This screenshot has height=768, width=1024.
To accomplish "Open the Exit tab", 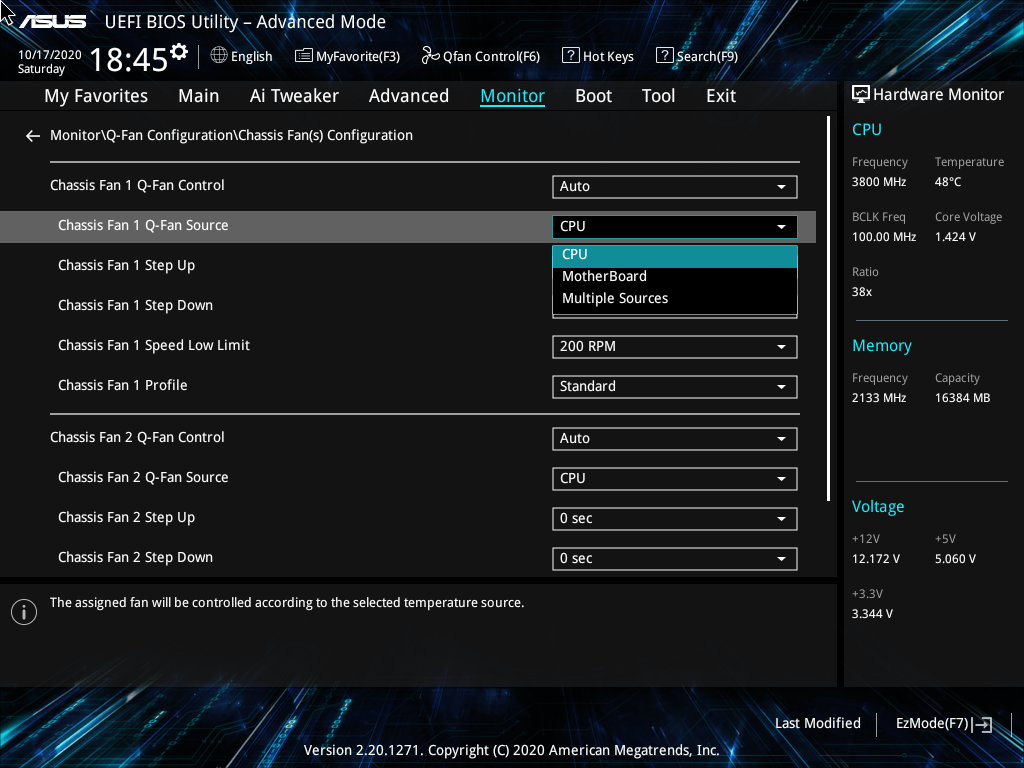I will point(721,96).
